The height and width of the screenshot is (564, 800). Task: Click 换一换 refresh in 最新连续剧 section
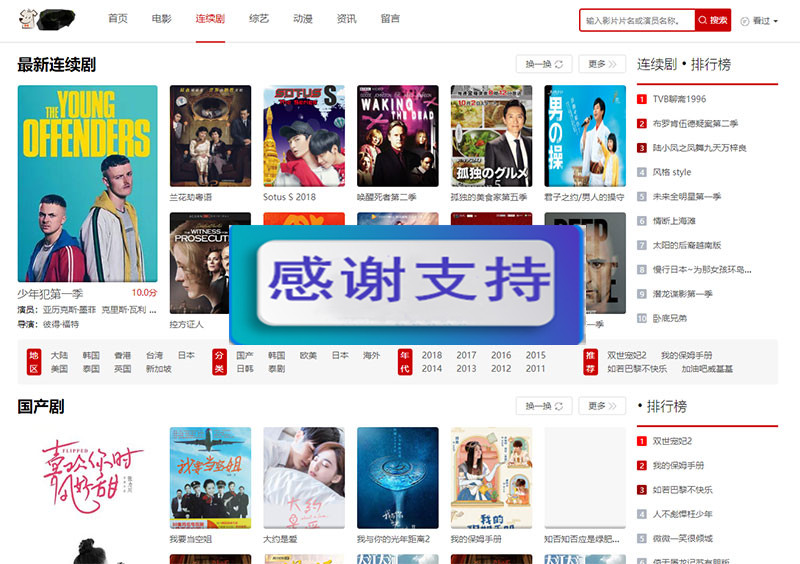[544, 64]
